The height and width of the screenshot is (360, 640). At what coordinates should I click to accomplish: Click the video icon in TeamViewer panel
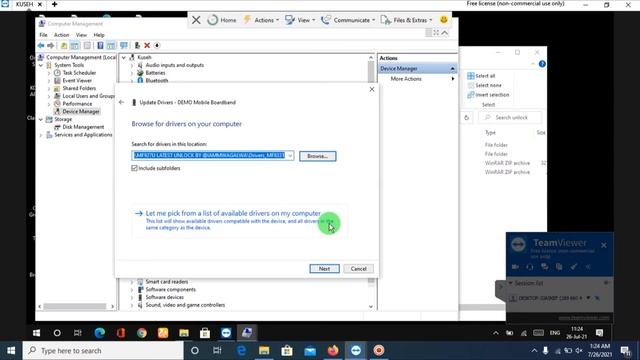pos(516,267)
